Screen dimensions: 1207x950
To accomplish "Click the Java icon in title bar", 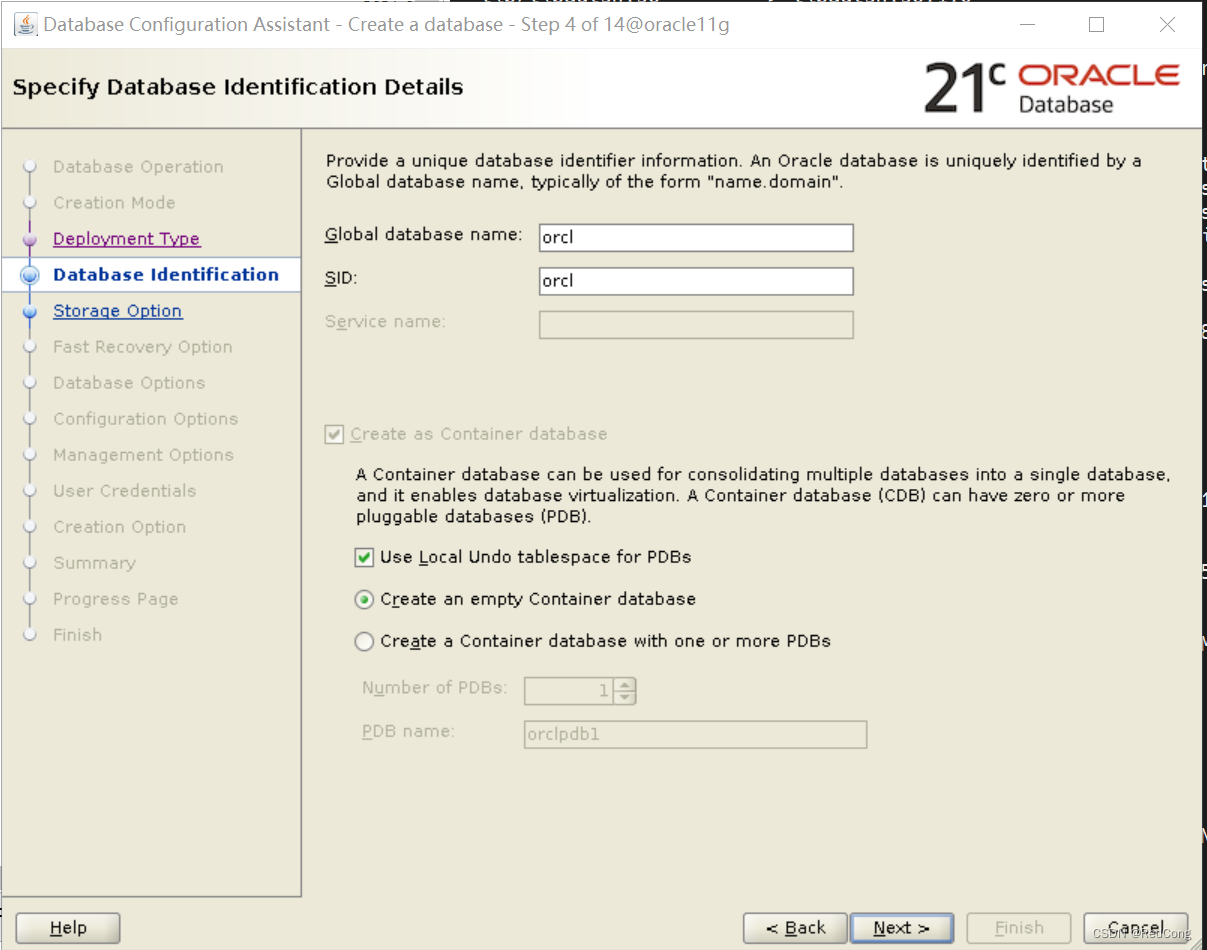I will point(25,24).
